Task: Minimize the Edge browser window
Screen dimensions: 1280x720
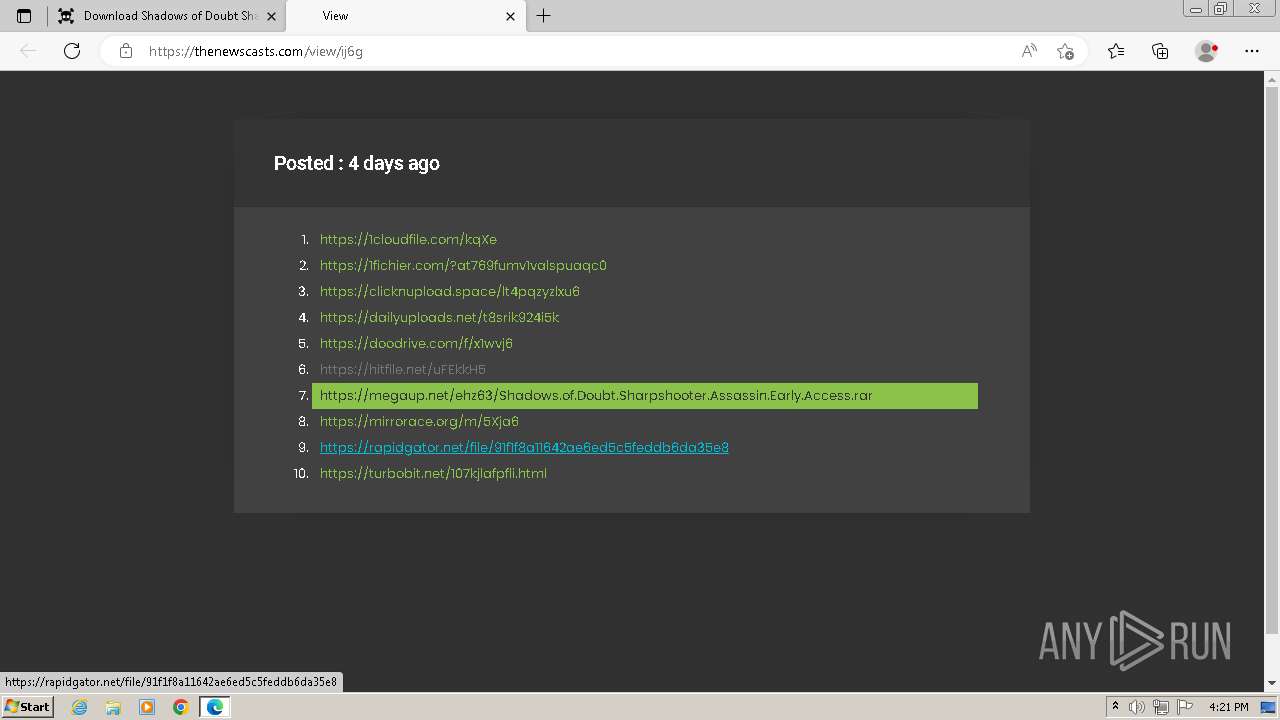Action: [x=1195, y=9]
